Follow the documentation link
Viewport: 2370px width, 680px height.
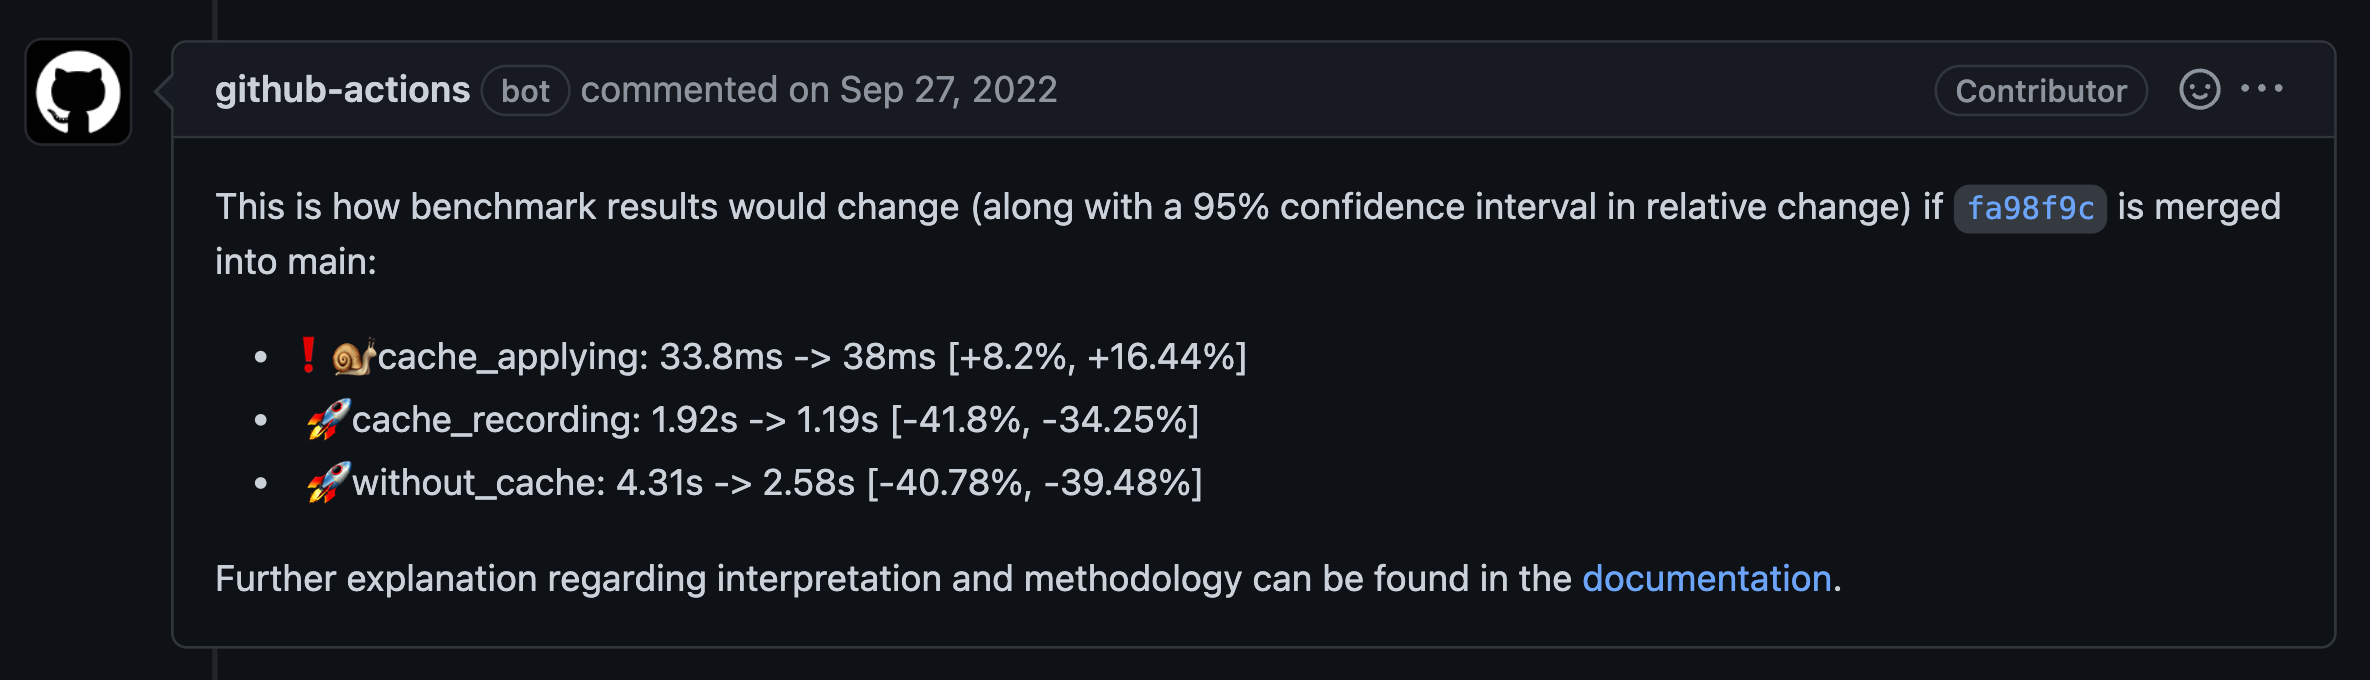pos(1706,579)
